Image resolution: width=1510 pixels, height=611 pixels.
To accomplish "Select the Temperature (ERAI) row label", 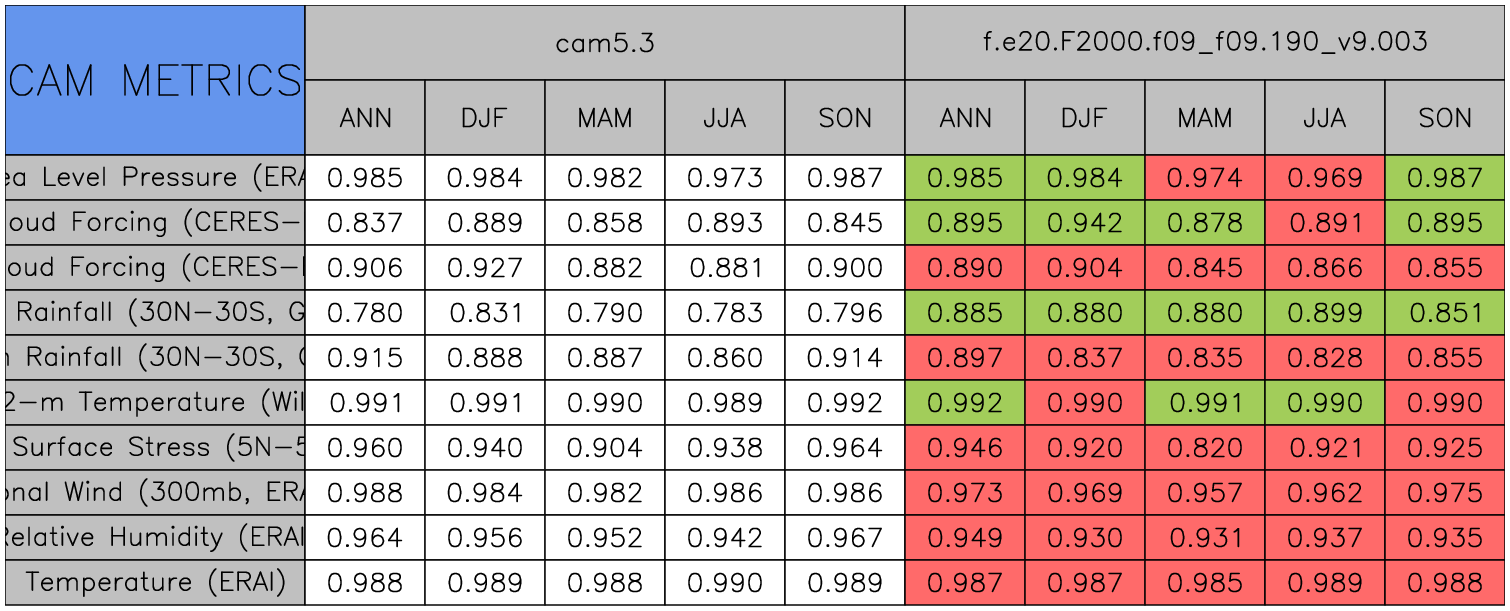I will 155,583.
